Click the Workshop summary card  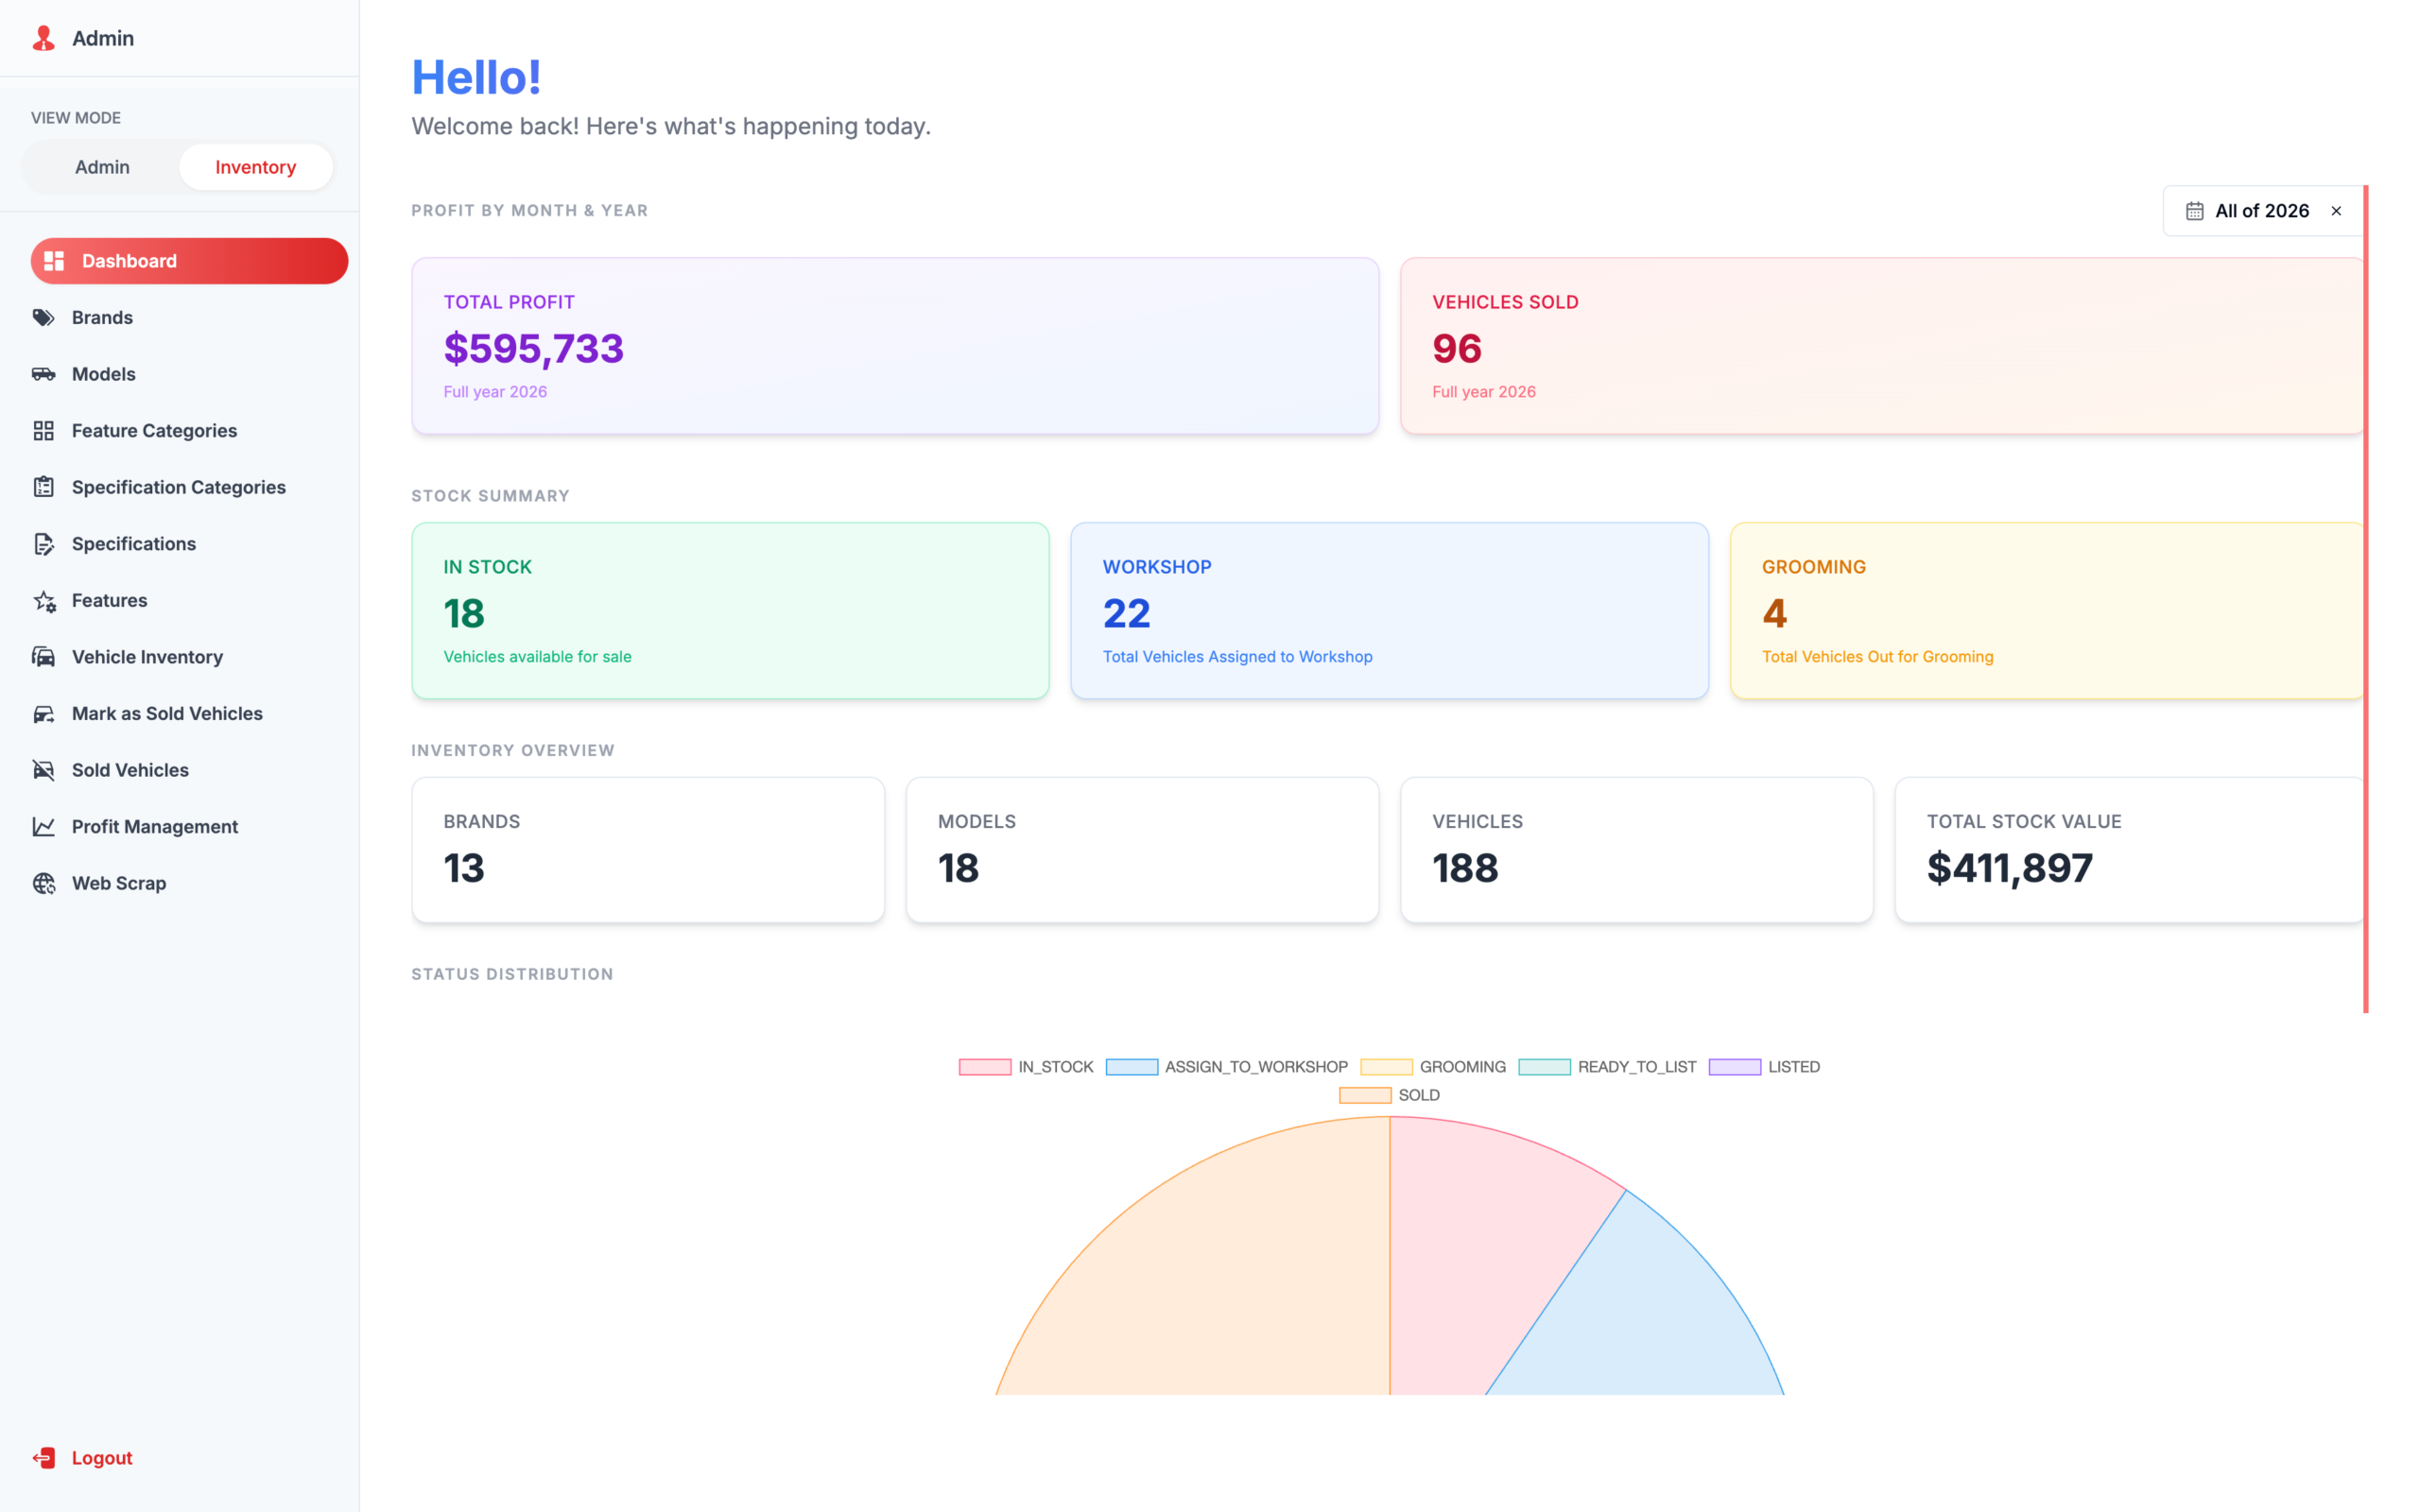coord(1390,611)
